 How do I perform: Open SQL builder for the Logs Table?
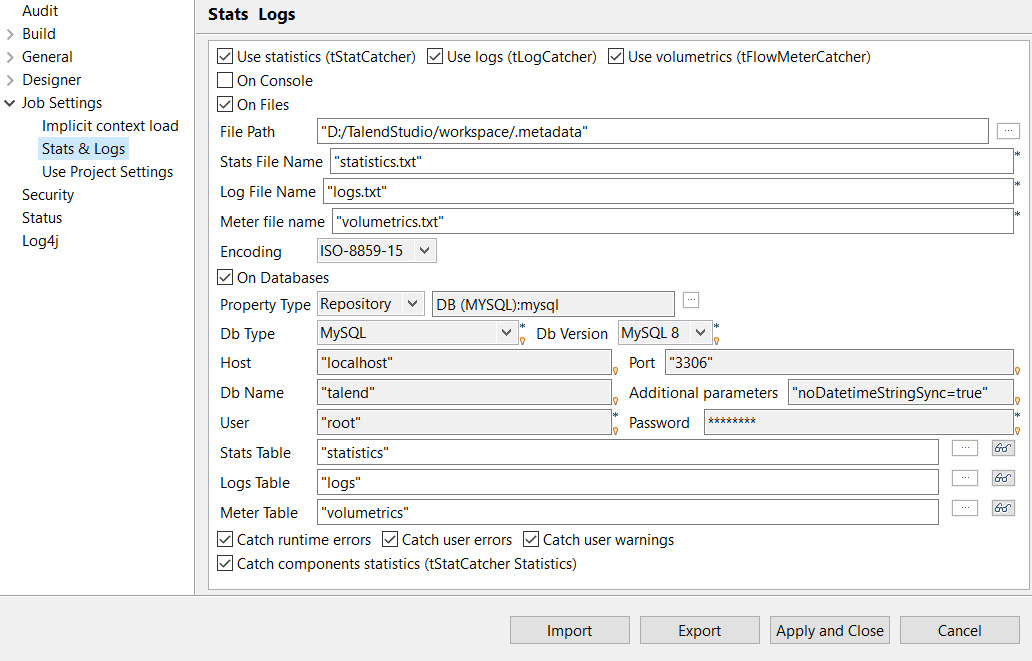tap(1003, 478)
